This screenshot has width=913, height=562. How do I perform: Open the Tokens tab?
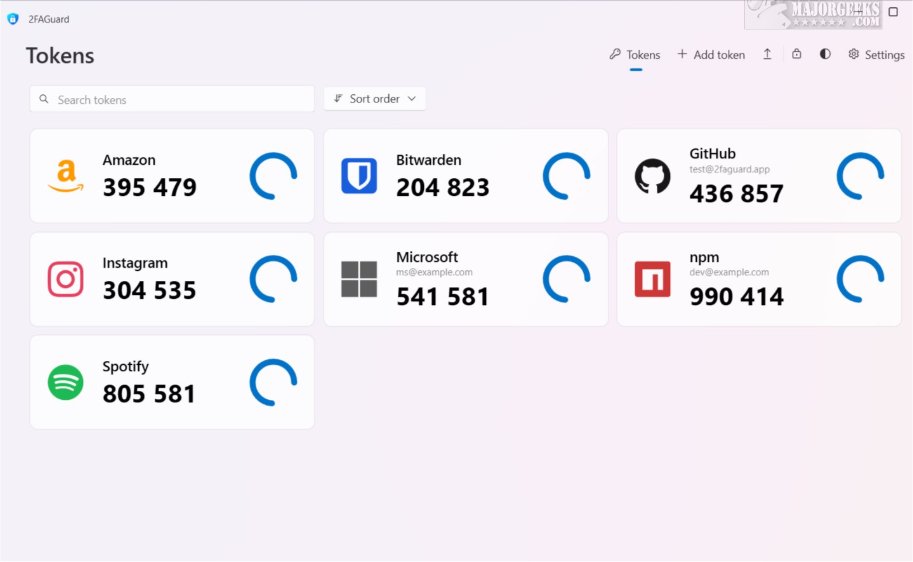tap(635, 55)
